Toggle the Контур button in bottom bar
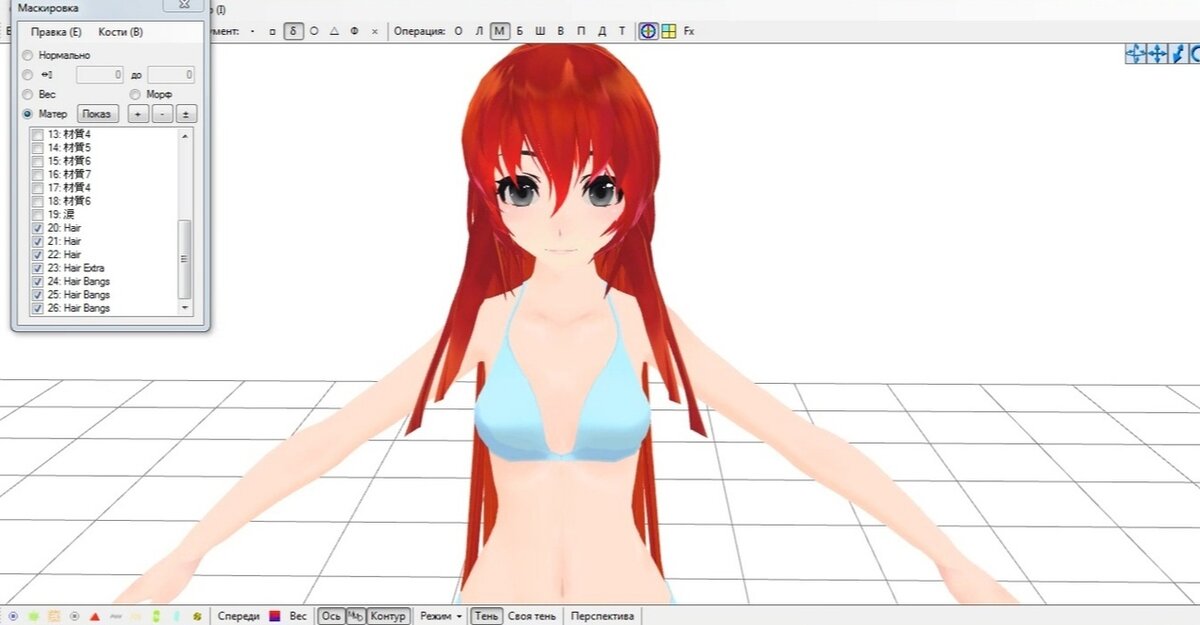 point(388,616)
